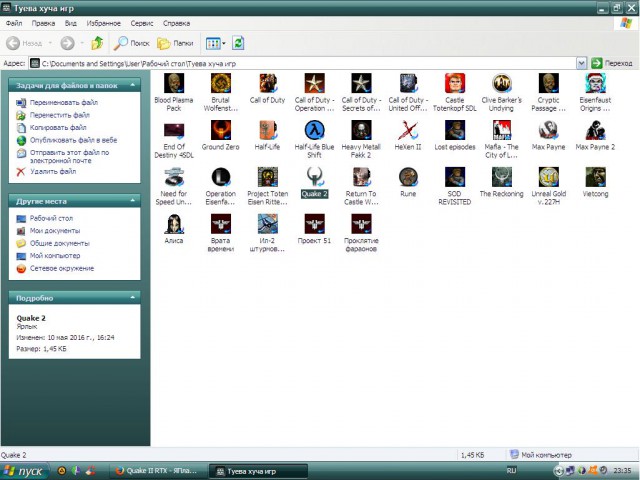Select the Castle Totenkopf SDL icon
This screenshot has height=480, width=640.
(455, 83)
